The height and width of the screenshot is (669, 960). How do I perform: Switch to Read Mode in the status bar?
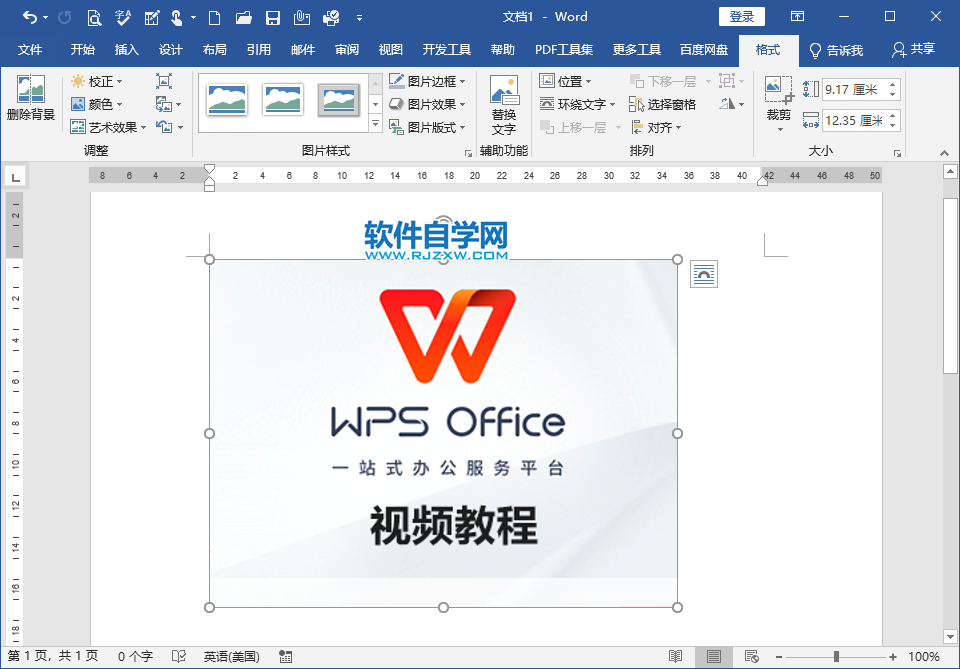[677, 657]
